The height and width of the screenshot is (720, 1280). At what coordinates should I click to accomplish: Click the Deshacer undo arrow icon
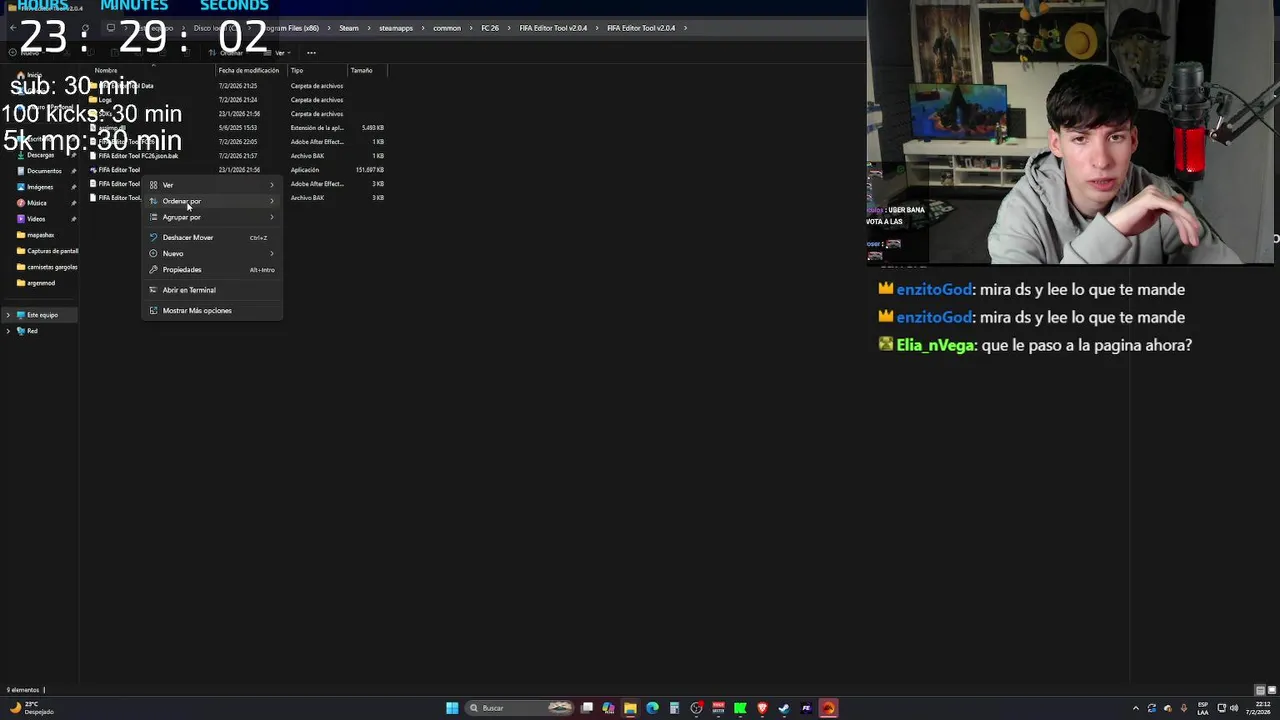[153, 238]
